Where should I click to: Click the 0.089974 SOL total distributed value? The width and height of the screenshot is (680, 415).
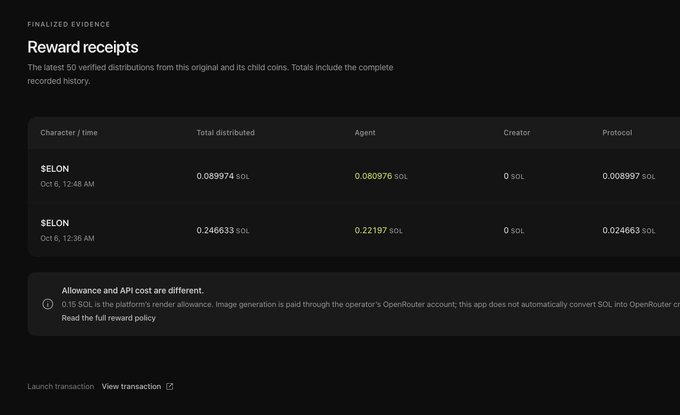tap(223, 176)
